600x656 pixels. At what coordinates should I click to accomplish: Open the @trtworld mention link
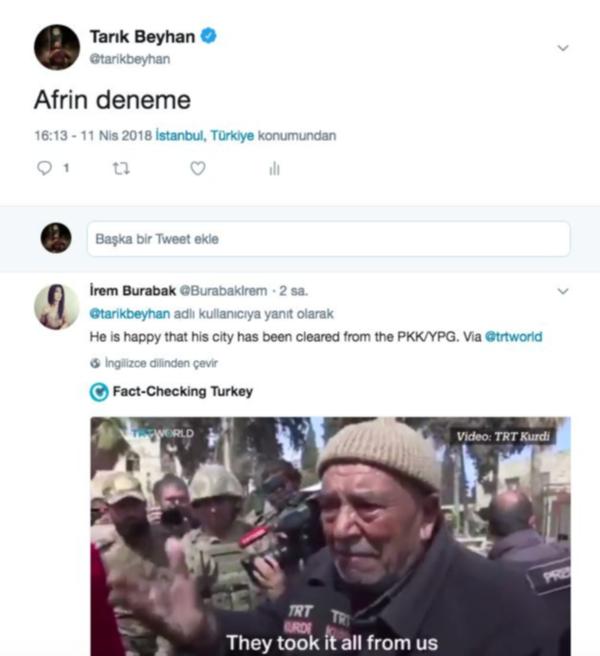513,337
